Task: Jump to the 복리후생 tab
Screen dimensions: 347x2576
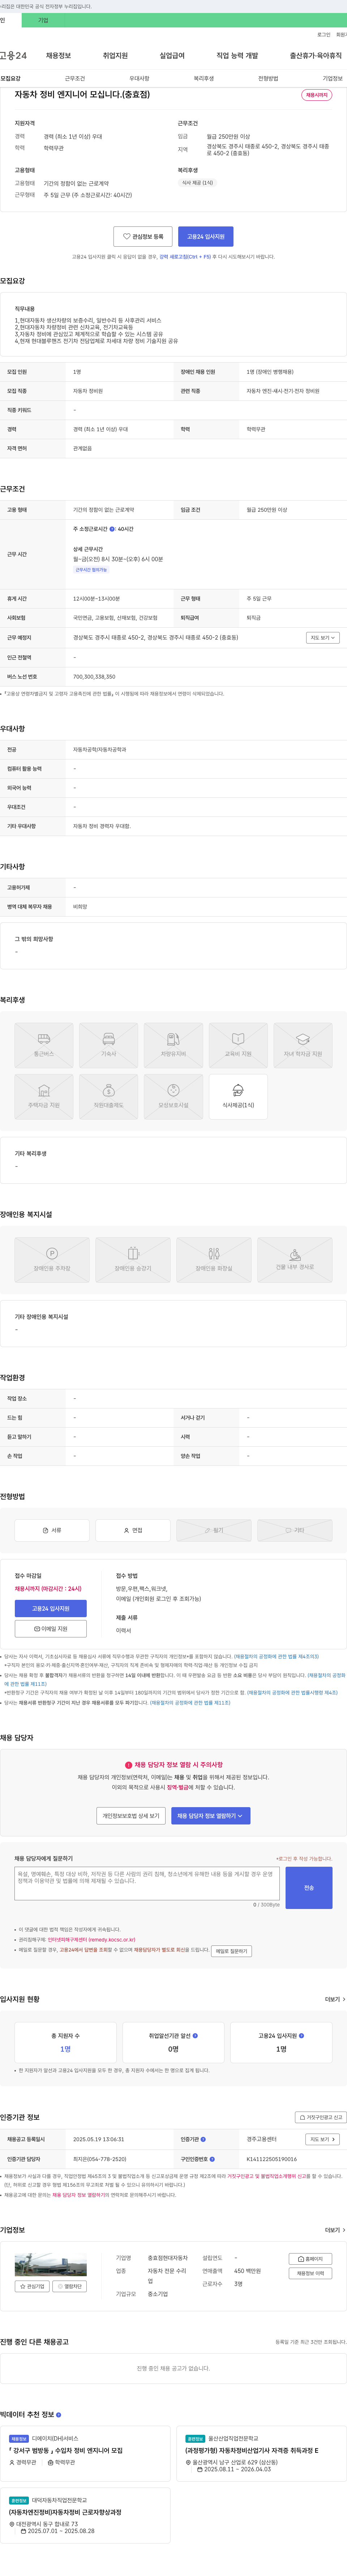Action: click(x=204, y=78)
